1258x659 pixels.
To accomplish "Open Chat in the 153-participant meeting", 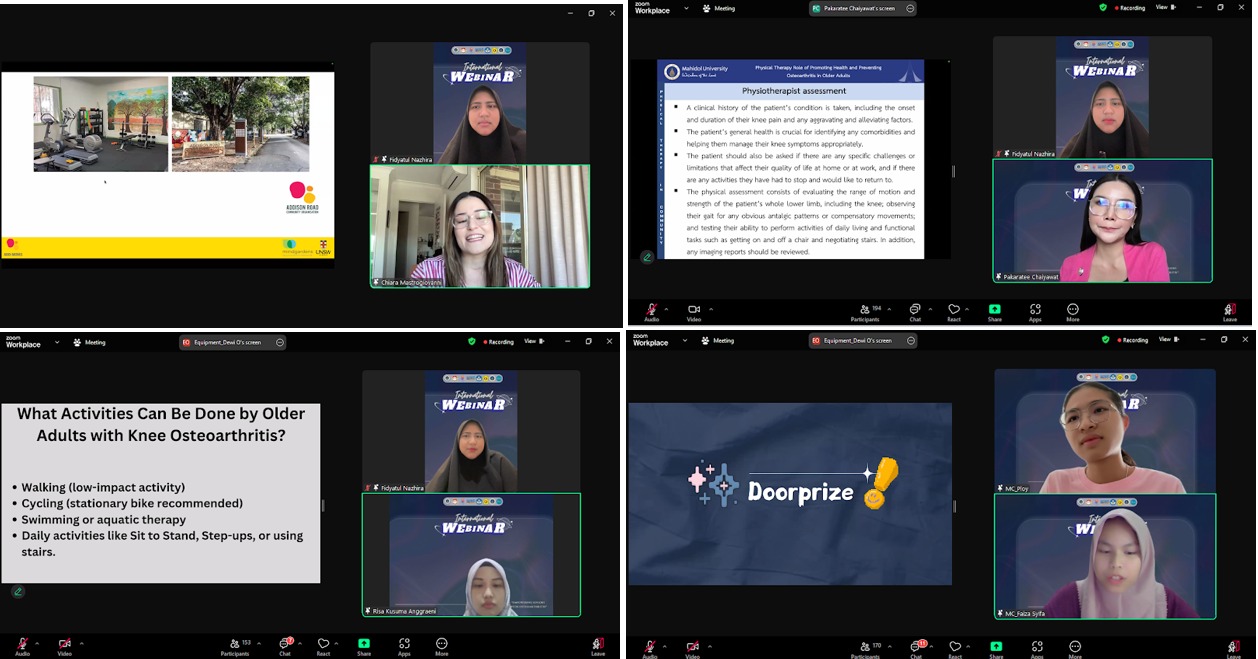I will pos(286,644).
